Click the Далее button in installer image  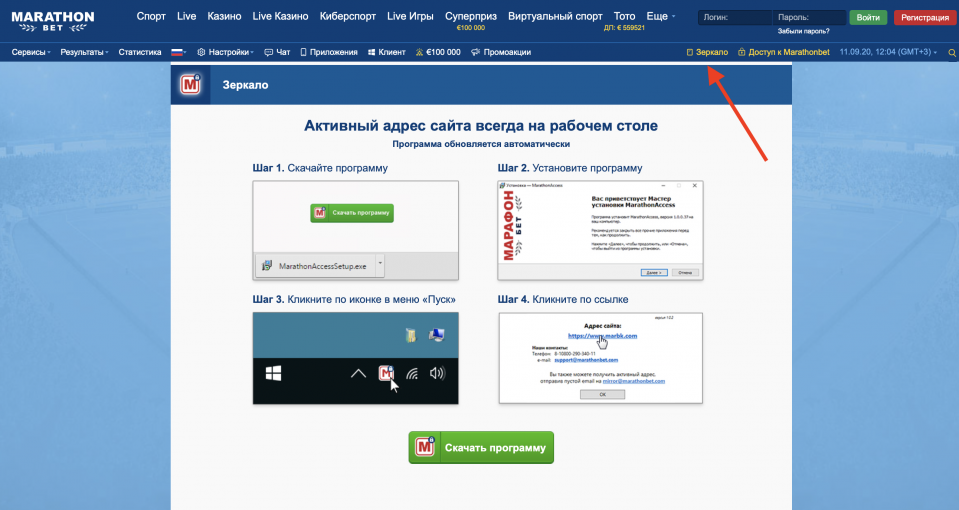click(654, 273)
